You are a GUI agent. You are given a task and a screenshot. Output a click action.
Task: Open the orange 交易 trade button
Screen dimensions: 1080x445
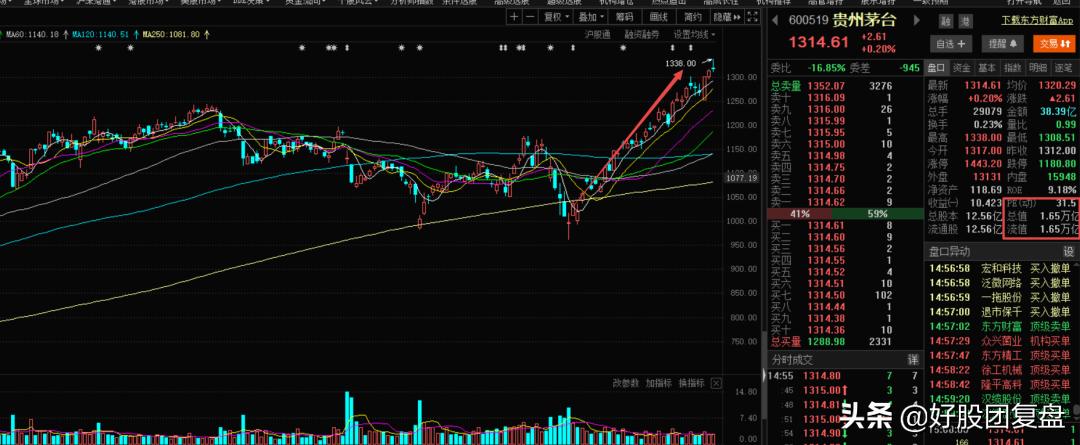1054,43
